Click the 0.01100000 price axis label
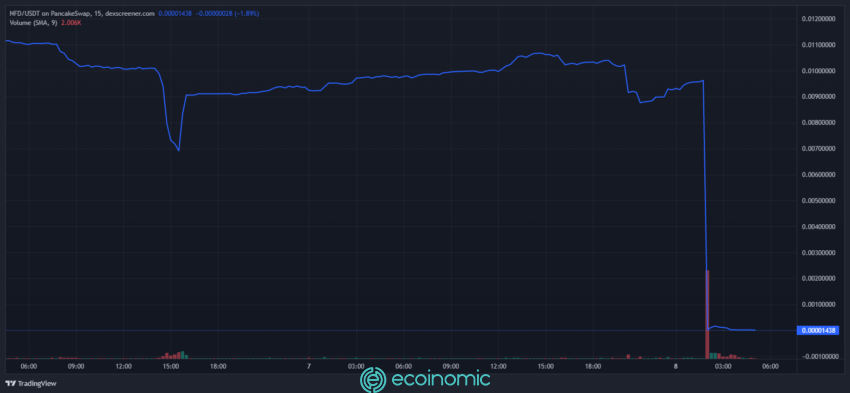Viewport: 850px width, 393px height. [819, 45]
